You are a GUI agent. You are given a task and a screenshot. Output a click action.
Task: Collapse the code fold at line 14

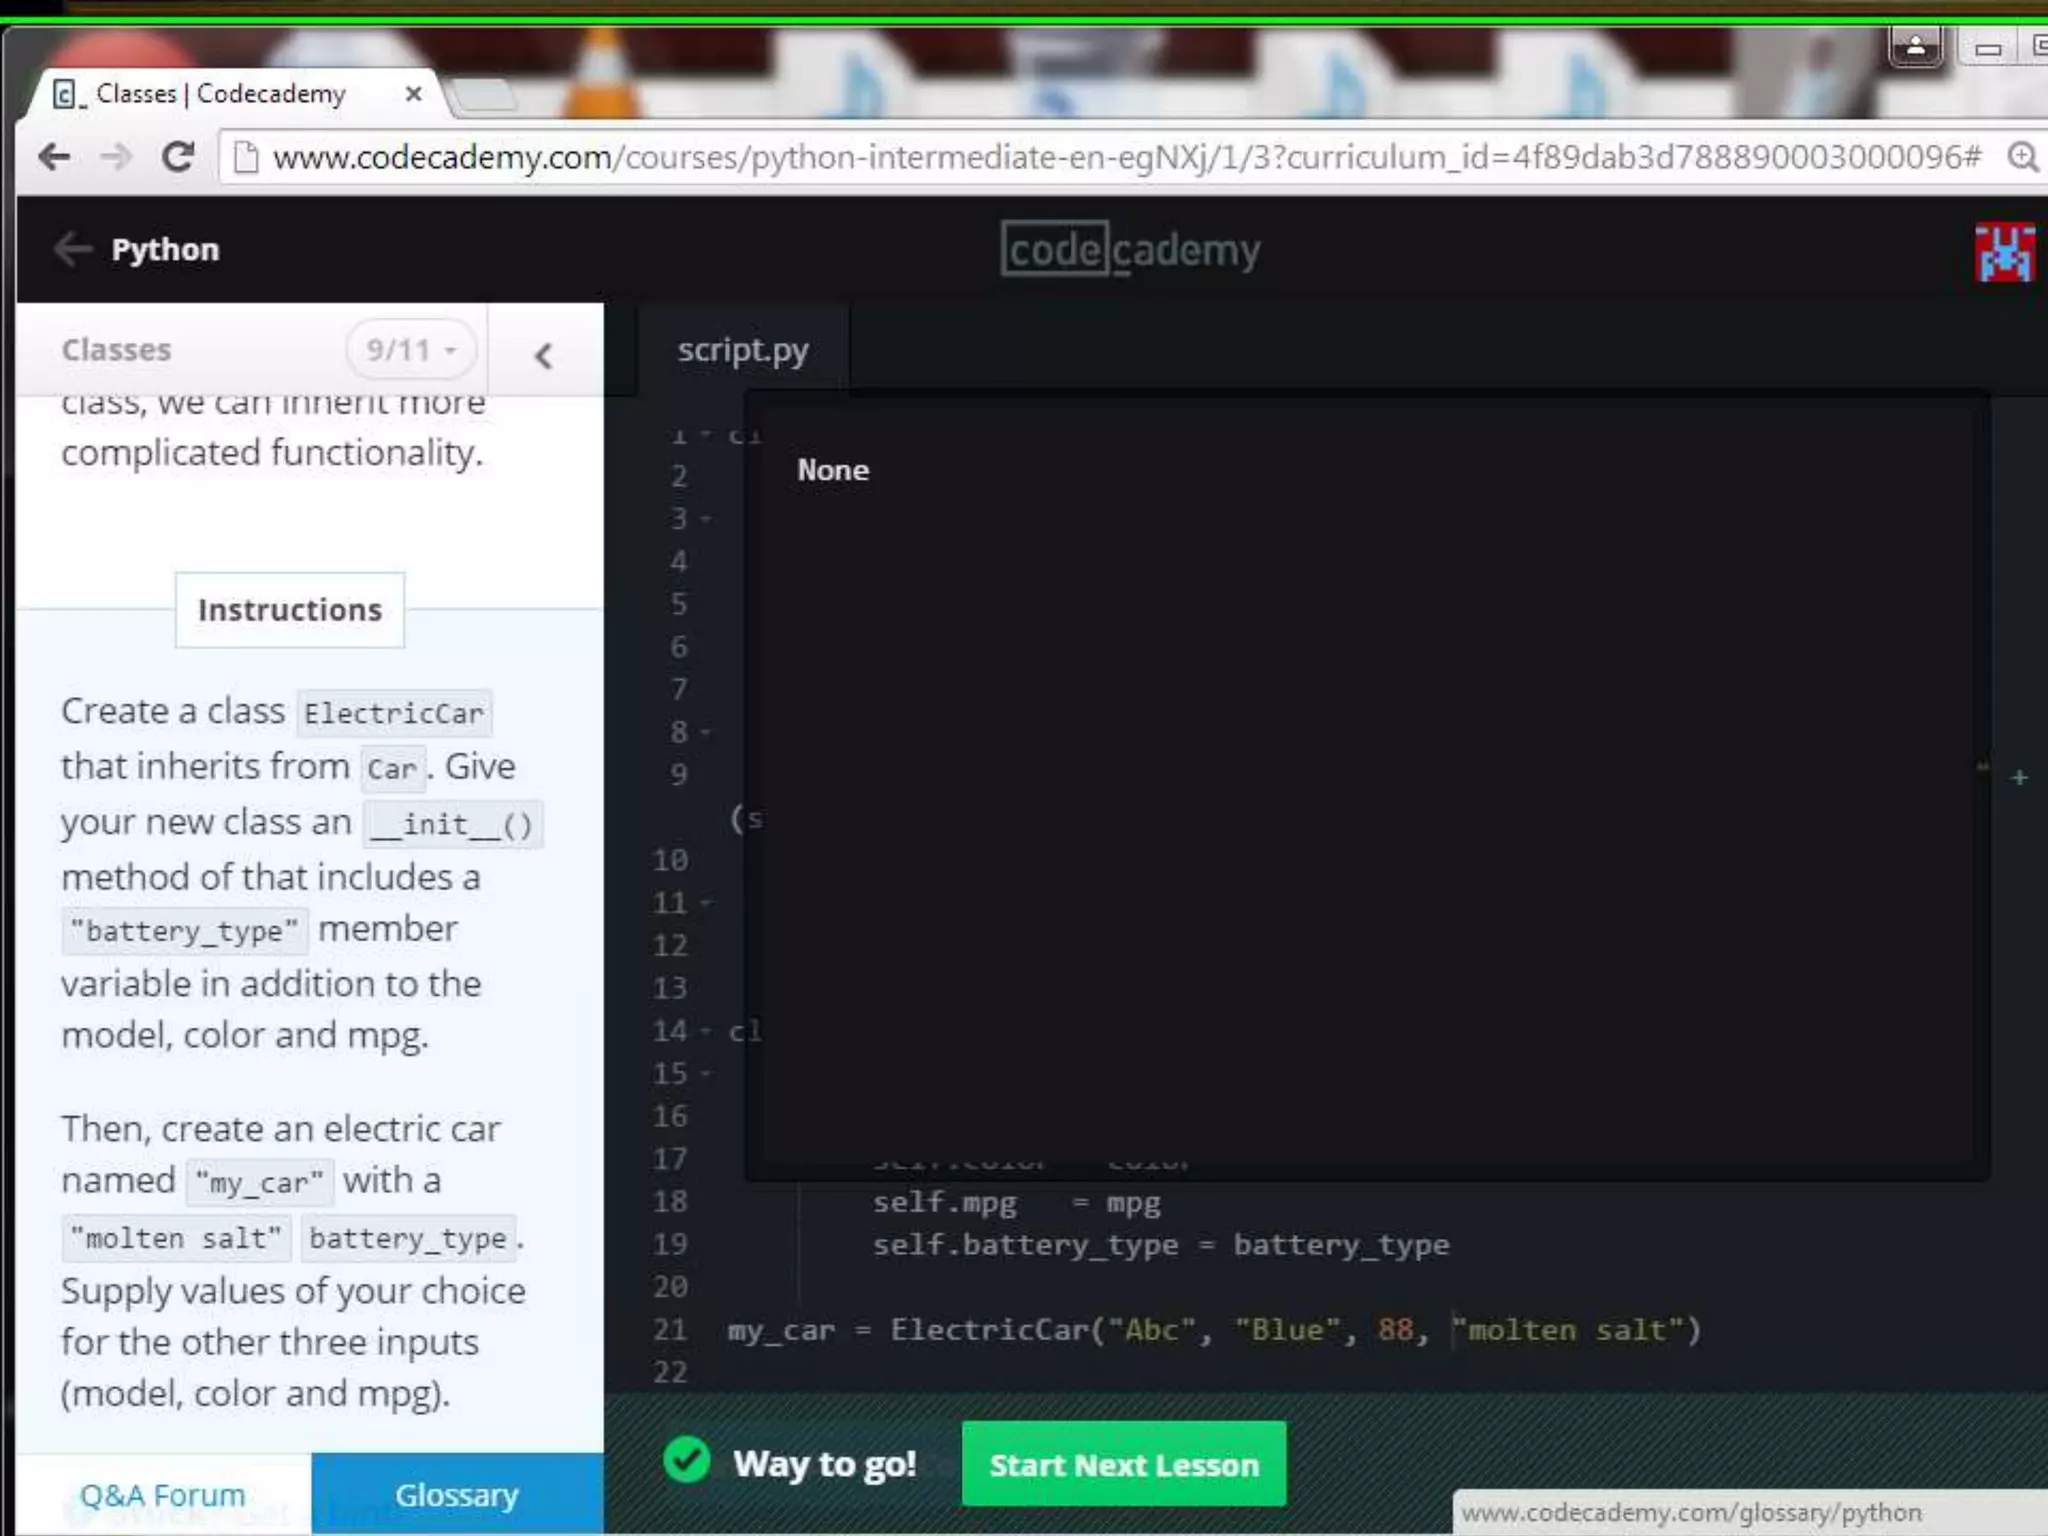(x=706, y=1031)
